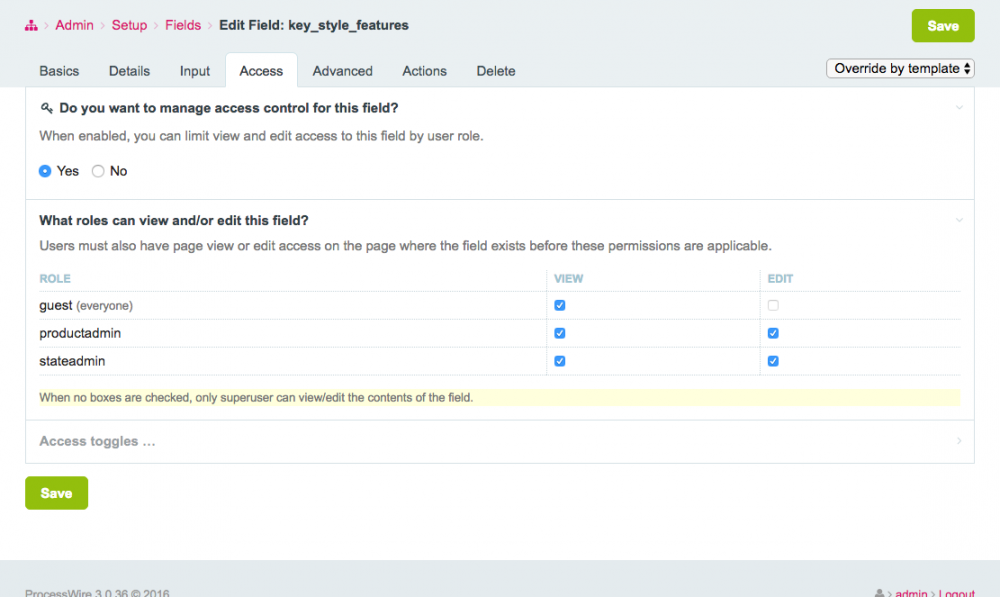Select the Yes radio button
The image size is (1000, 597).
pos(45,171)
